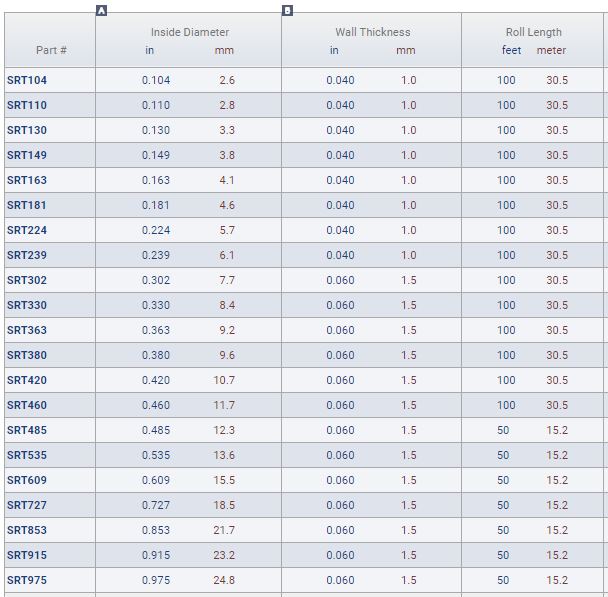
Task: Open part number SRT104 link
Action: click(27, 80)
